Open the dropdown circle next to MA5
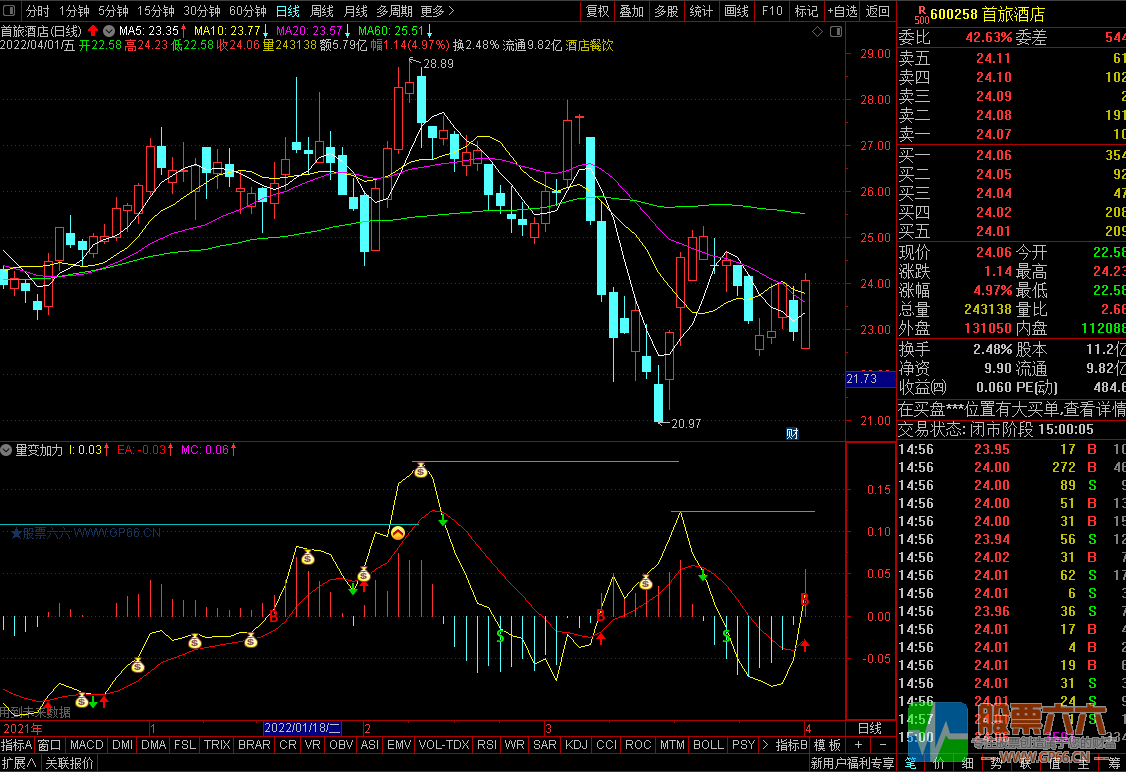Viewport: 1126px width, 772px height. tap(108, 31)
